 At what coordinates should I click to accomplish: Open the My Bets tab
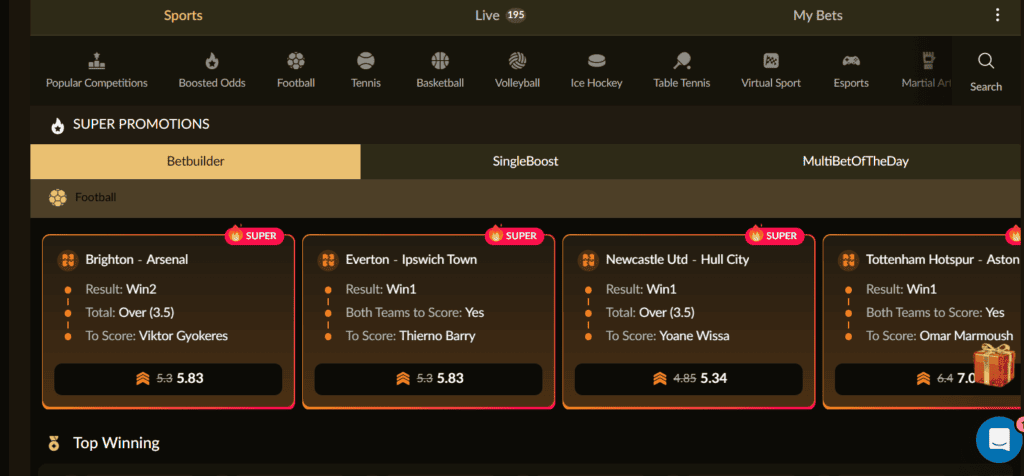[x=818, y=16]
